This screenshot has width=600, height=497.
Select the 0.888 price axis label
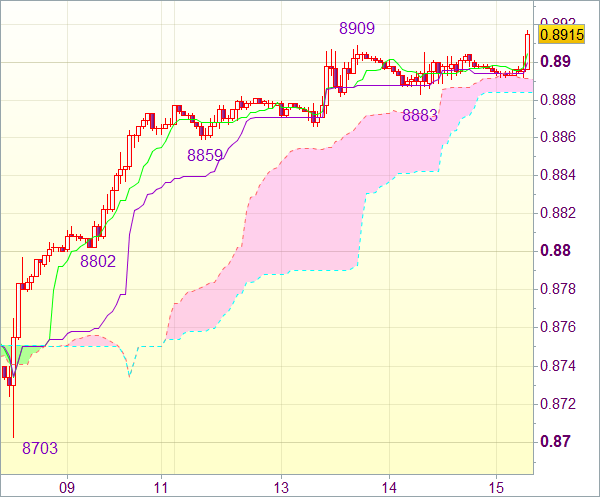[558, 100]
